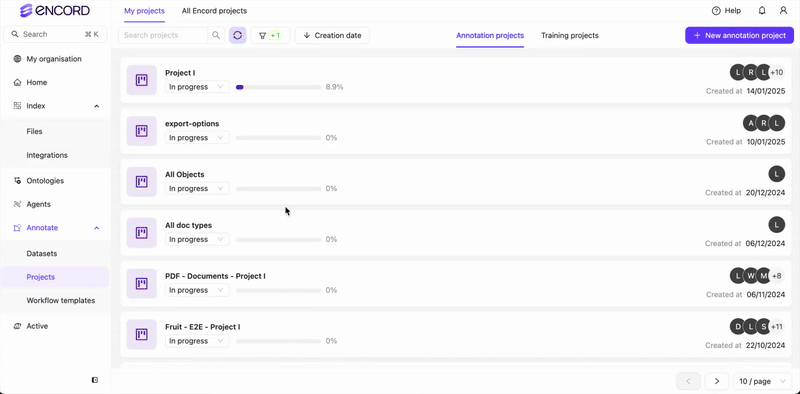Open status dropdown for Fruit - E2E - Project I
Image resolution: width=800 pixels, height=394 pixels.
click(197, 341)
